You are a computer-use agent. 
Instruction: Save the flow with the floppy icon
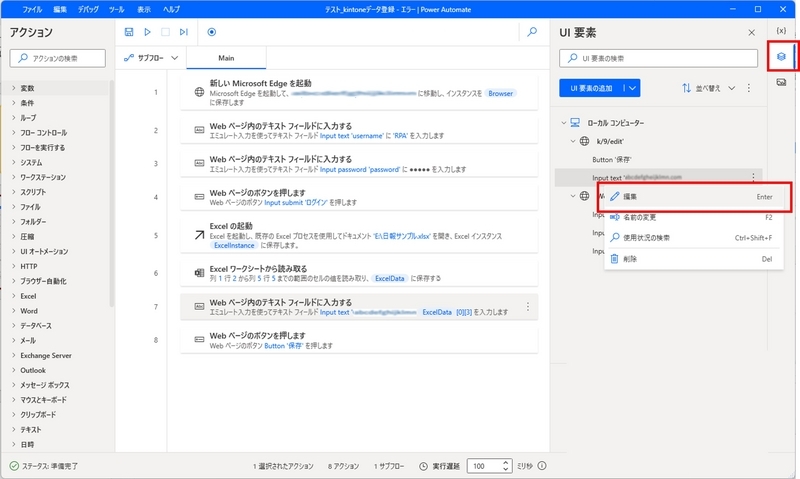pos(129,32)
